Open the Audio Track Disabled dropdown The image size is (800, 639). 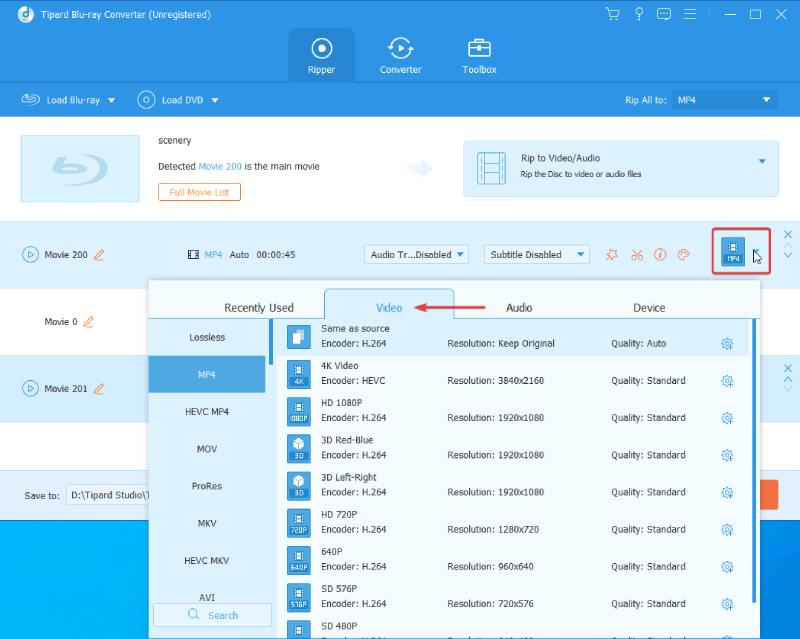(x=416, y=254)
